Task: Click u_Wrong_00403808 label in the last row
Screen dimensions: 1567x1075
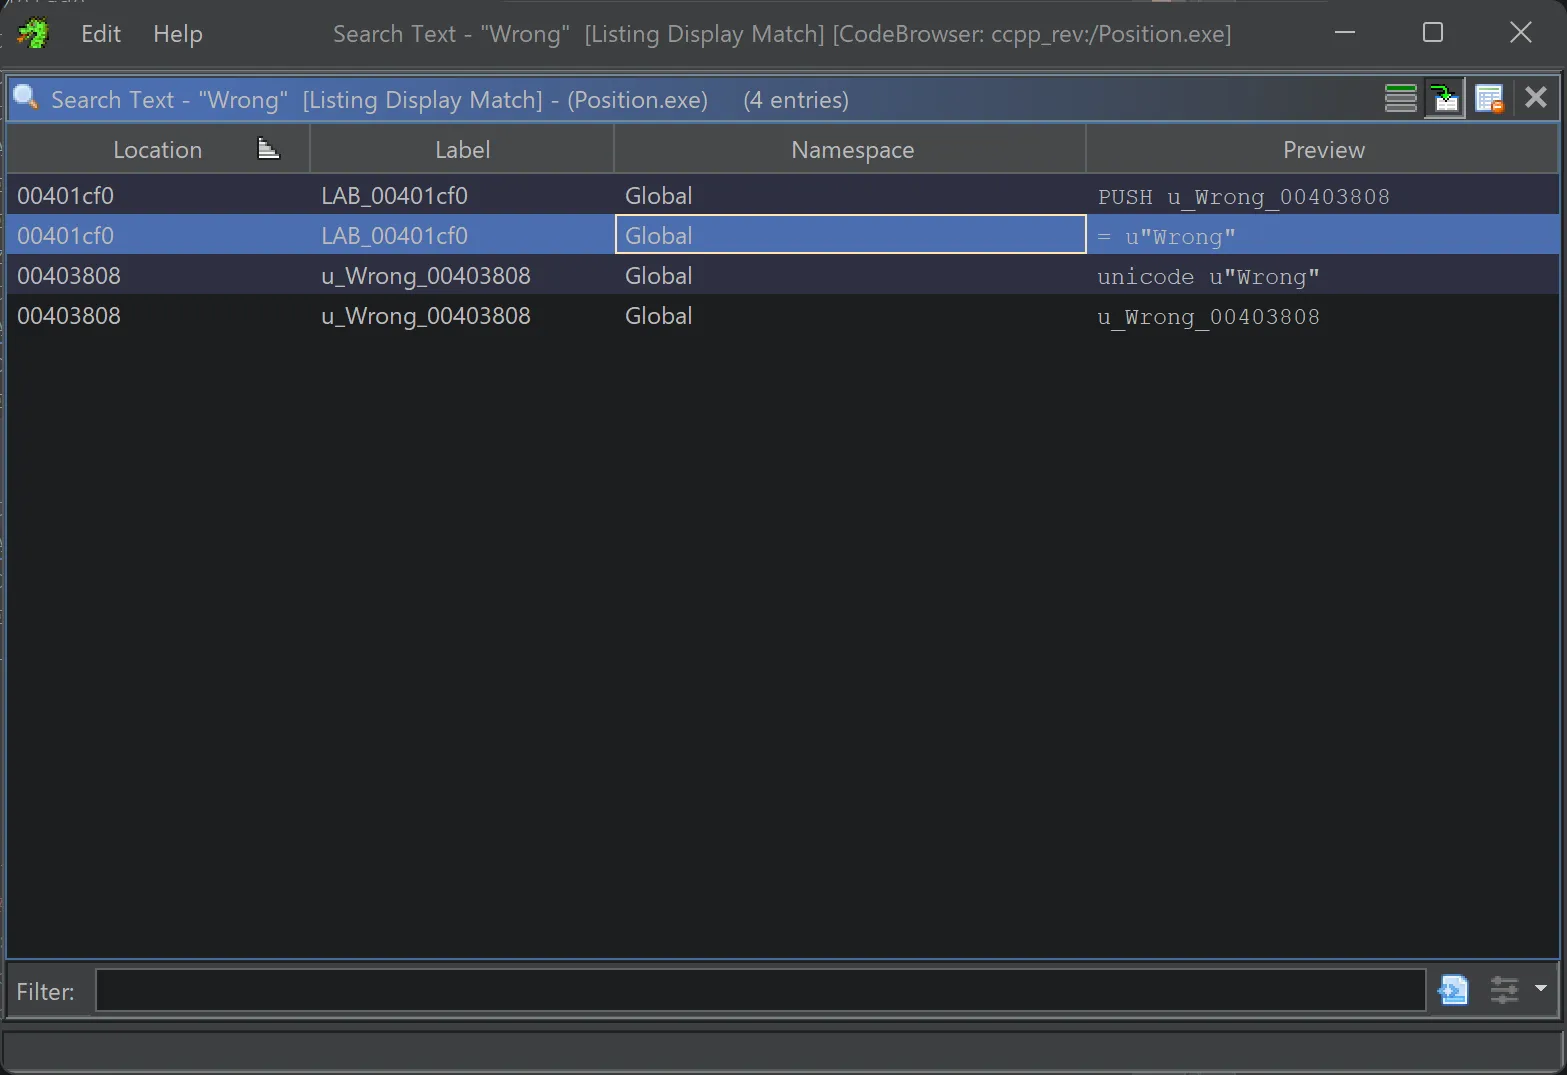Action: pyautogui.click(x=425, y=315)
